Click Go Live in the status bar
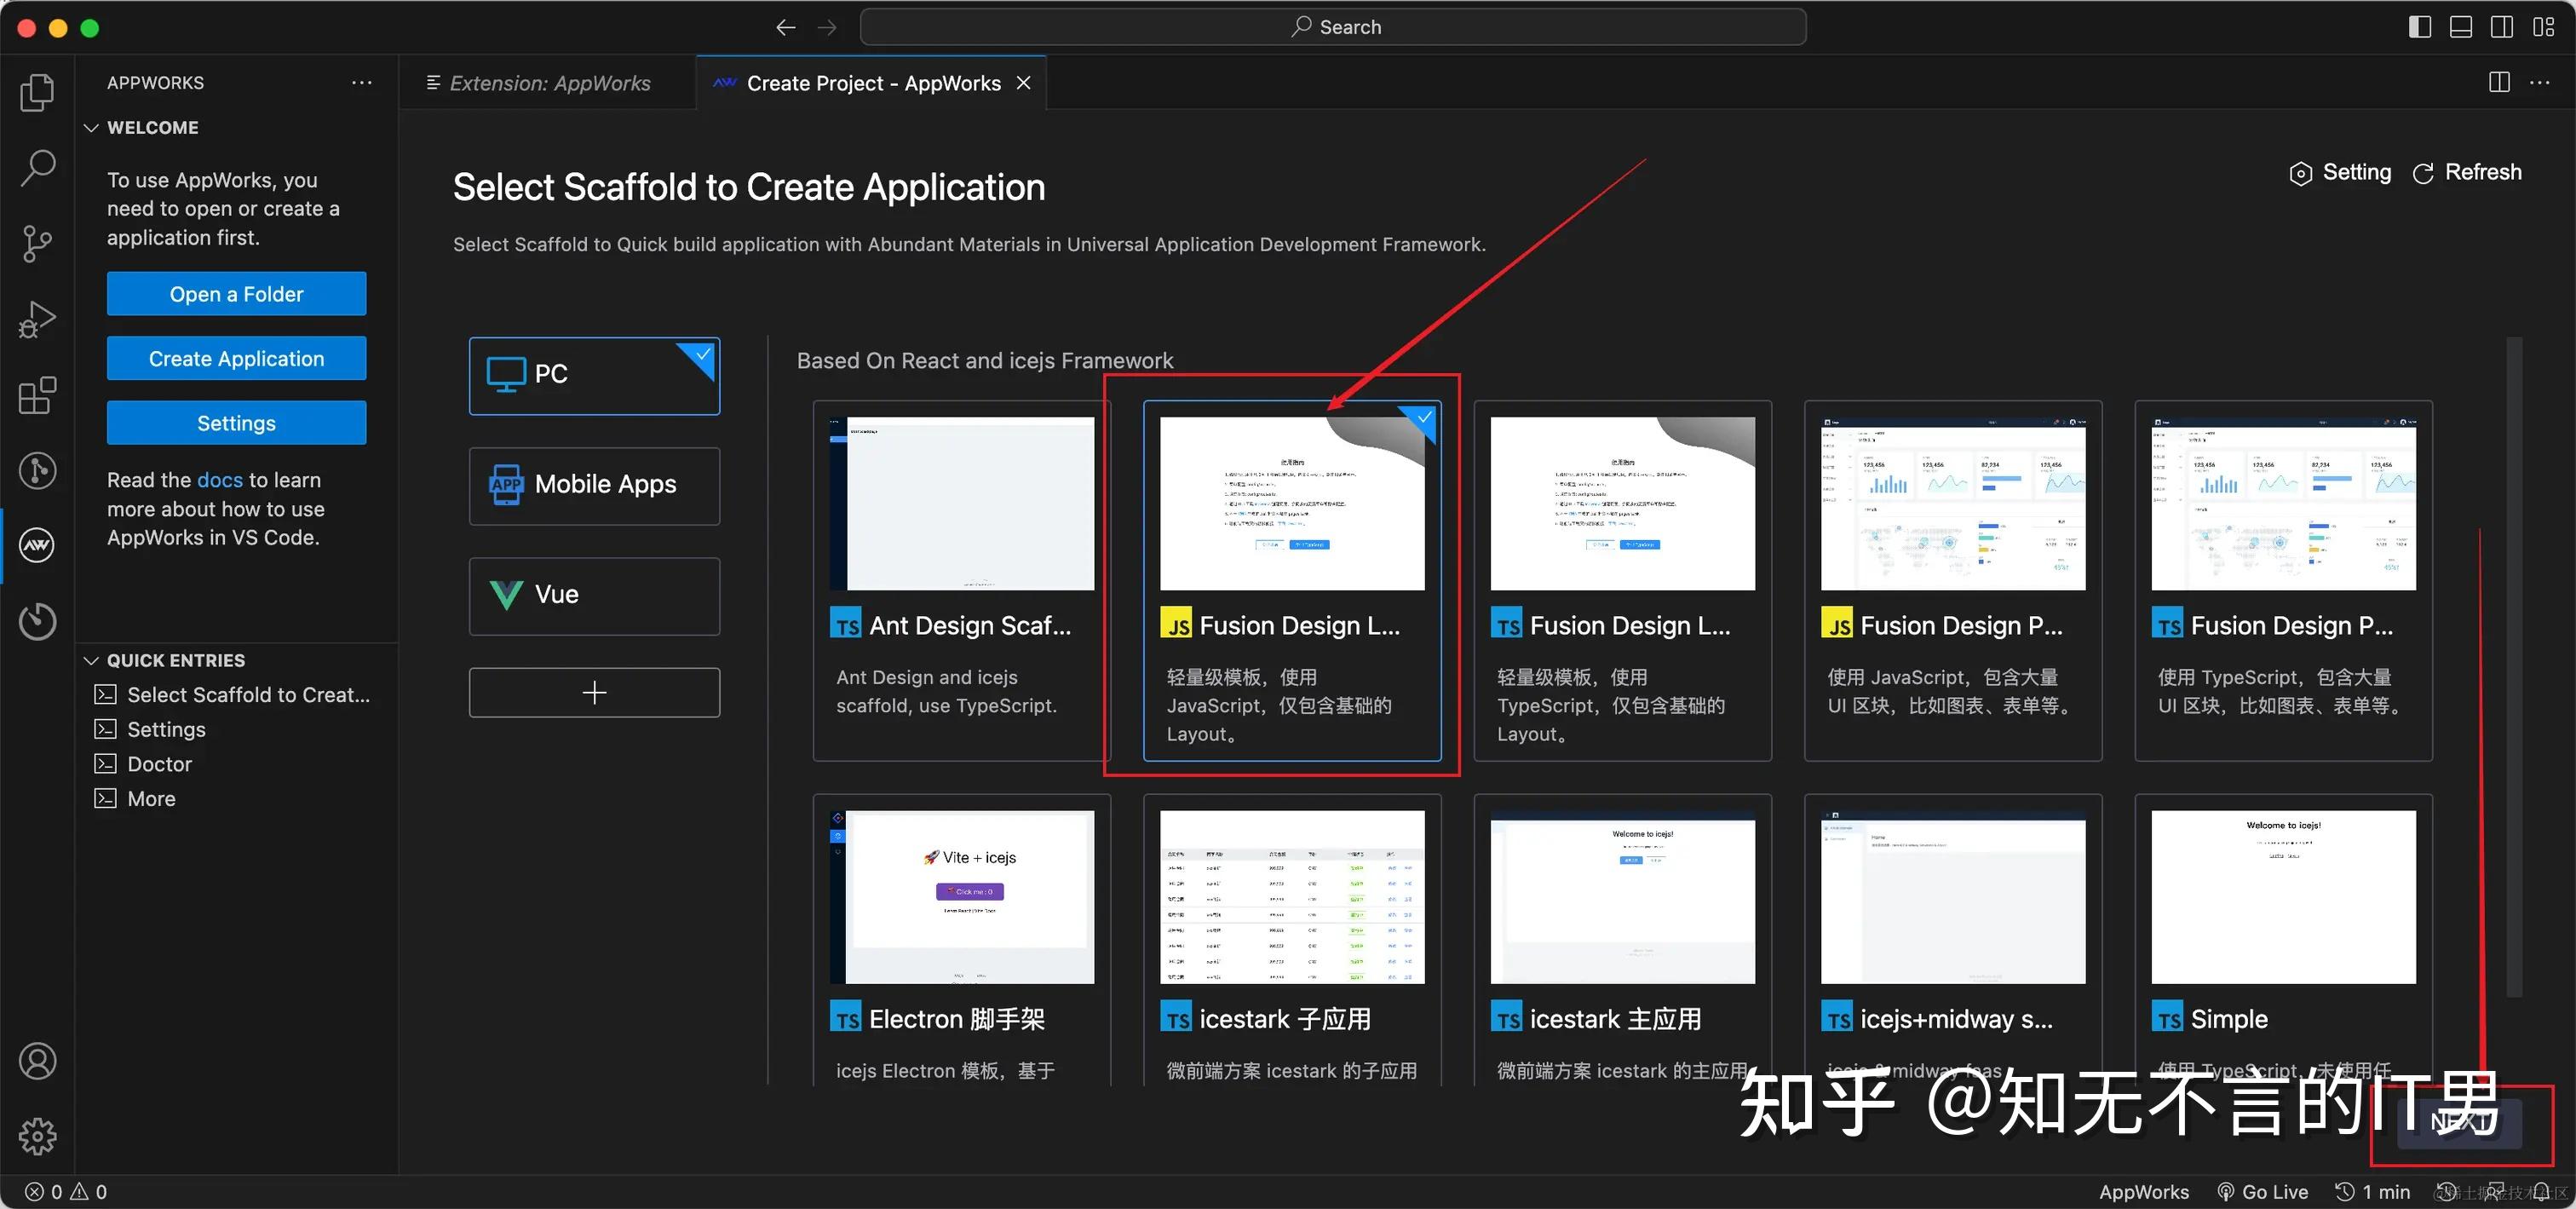 (x=2263, y=1192)
